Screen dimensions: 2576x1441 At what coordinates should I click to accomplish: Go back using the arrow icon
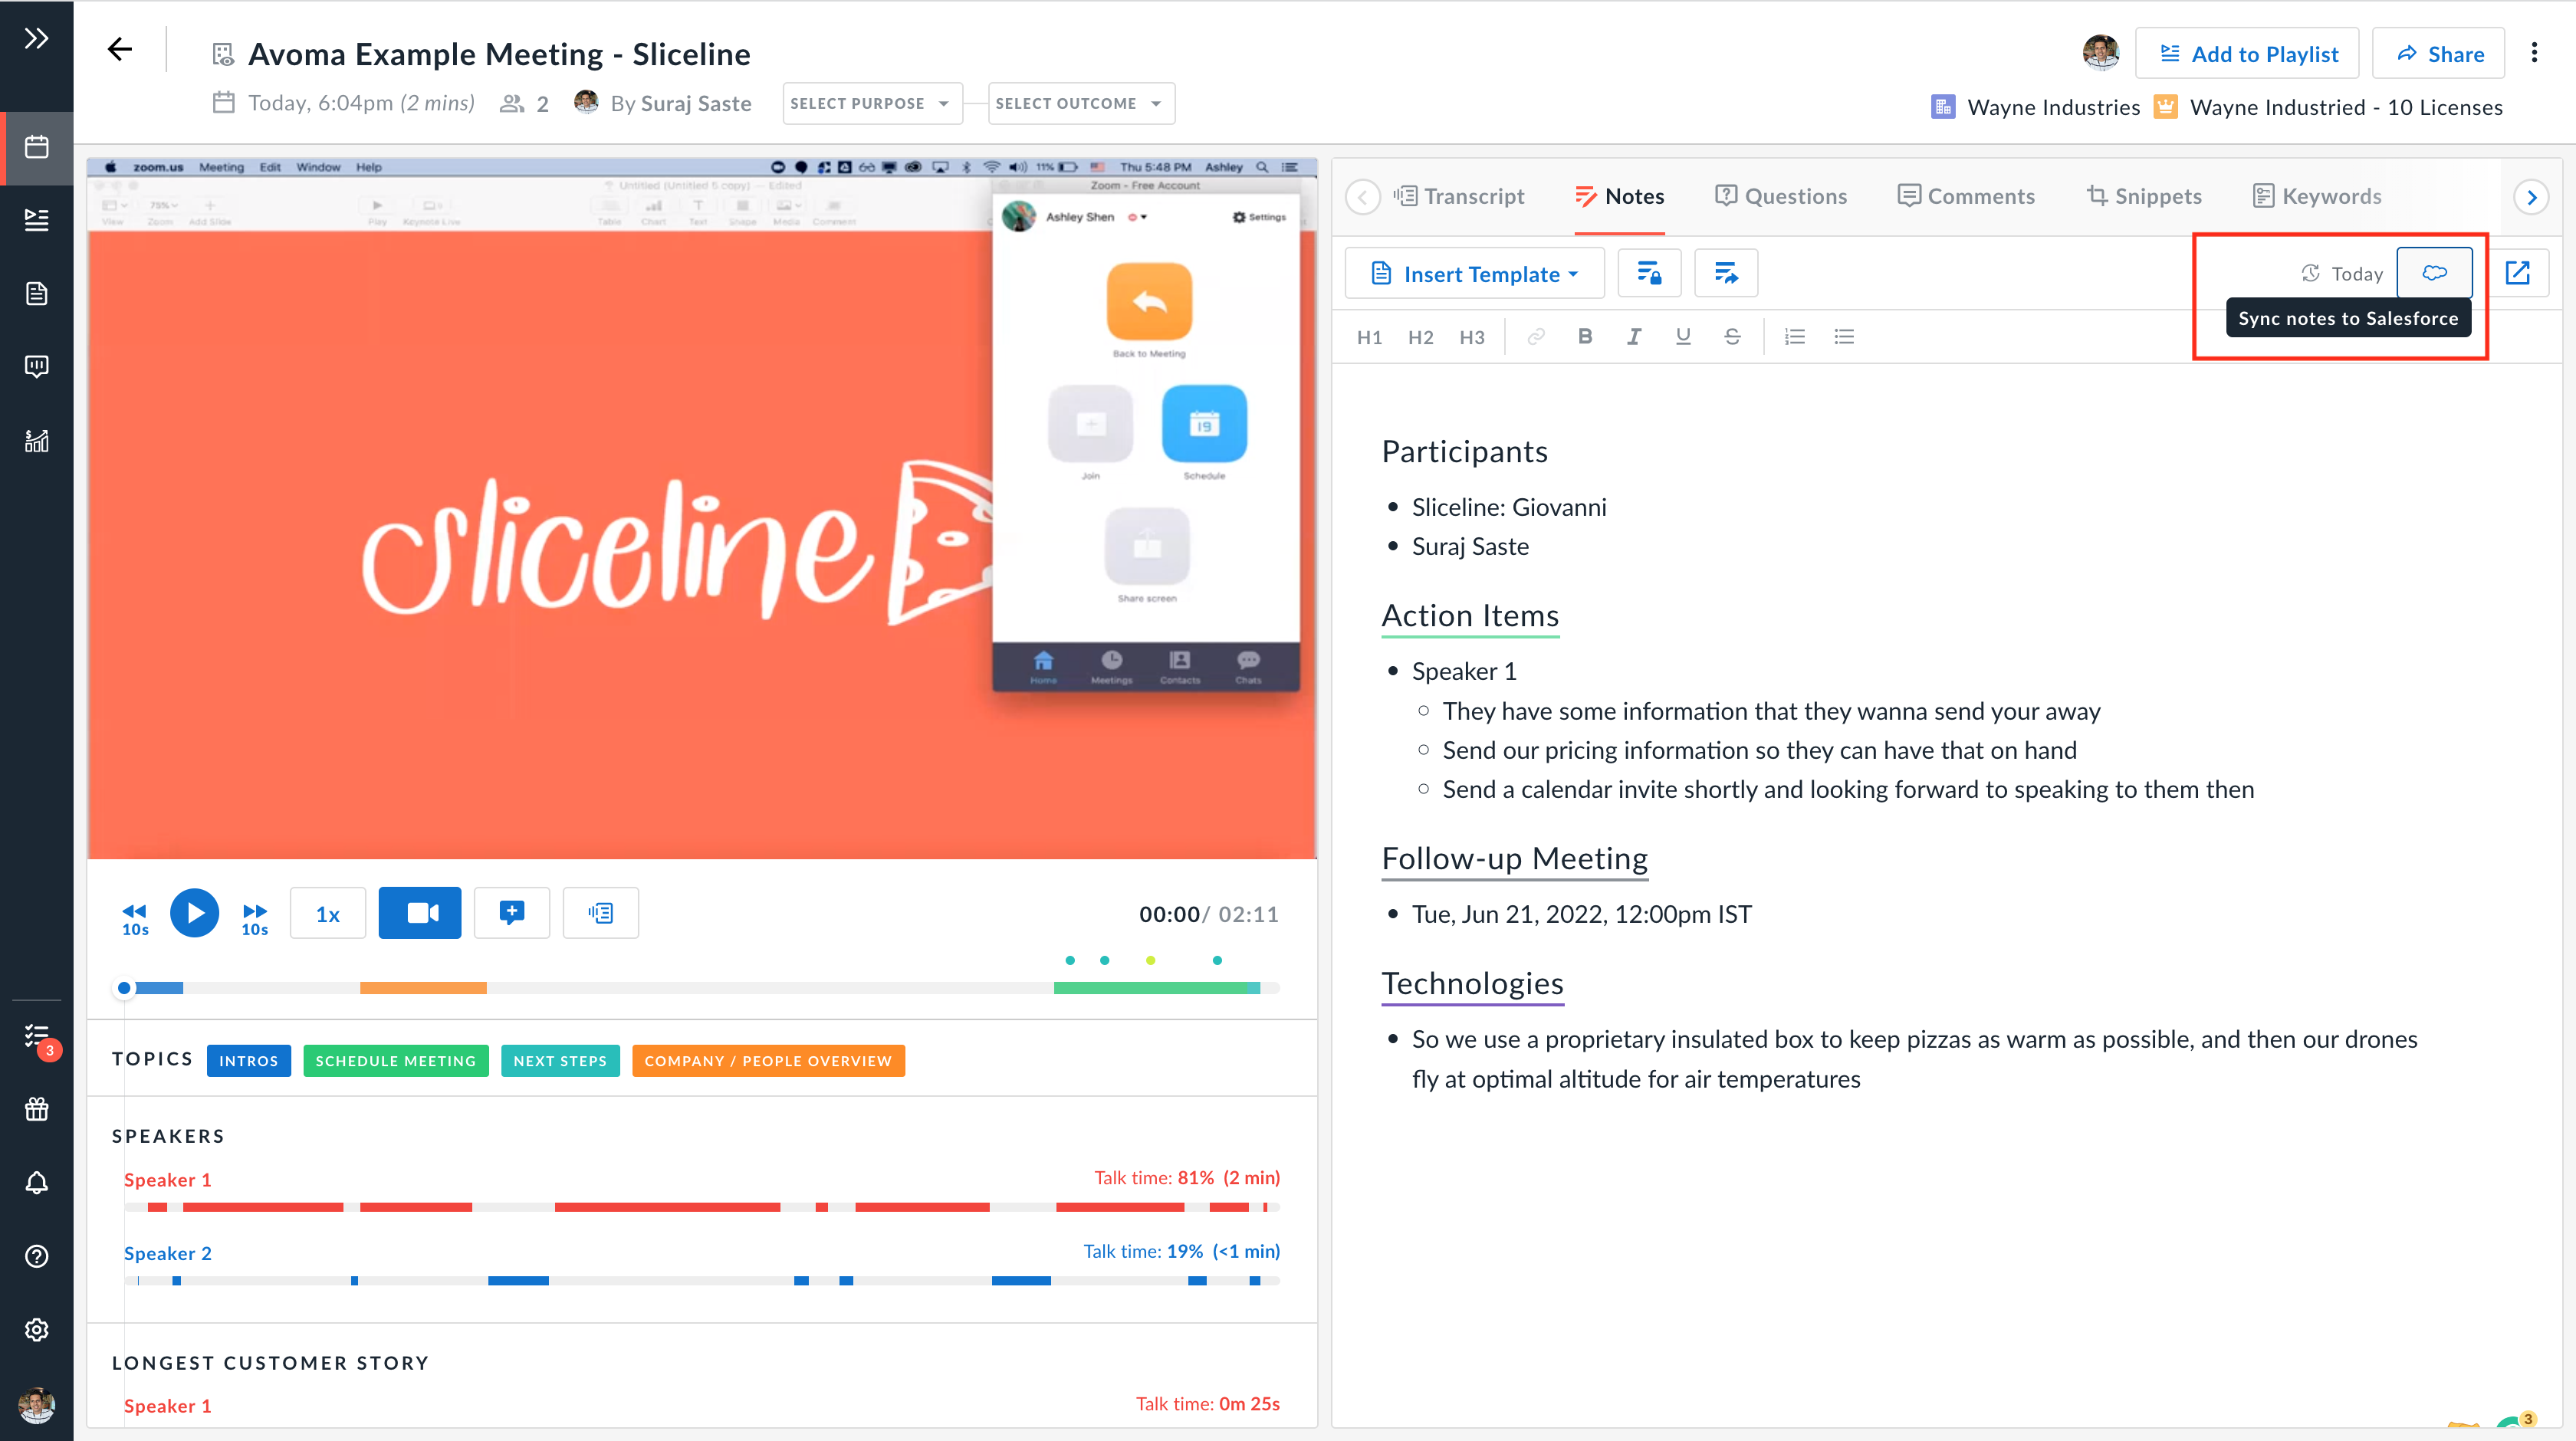tap(120, 49)
